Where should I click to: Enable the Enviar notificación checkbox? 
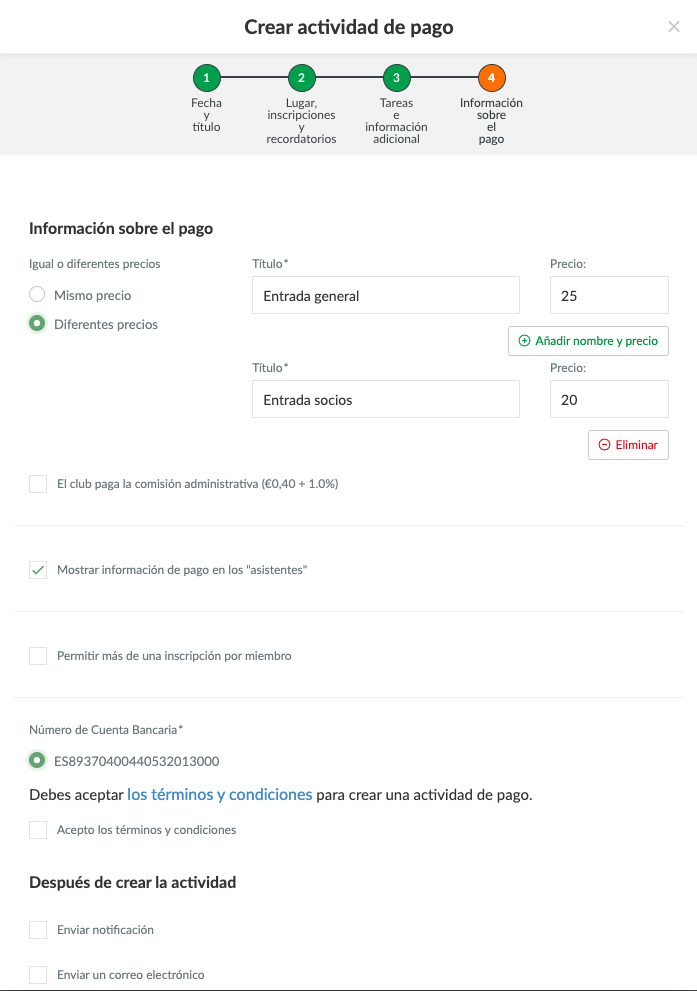pos(38,930)
